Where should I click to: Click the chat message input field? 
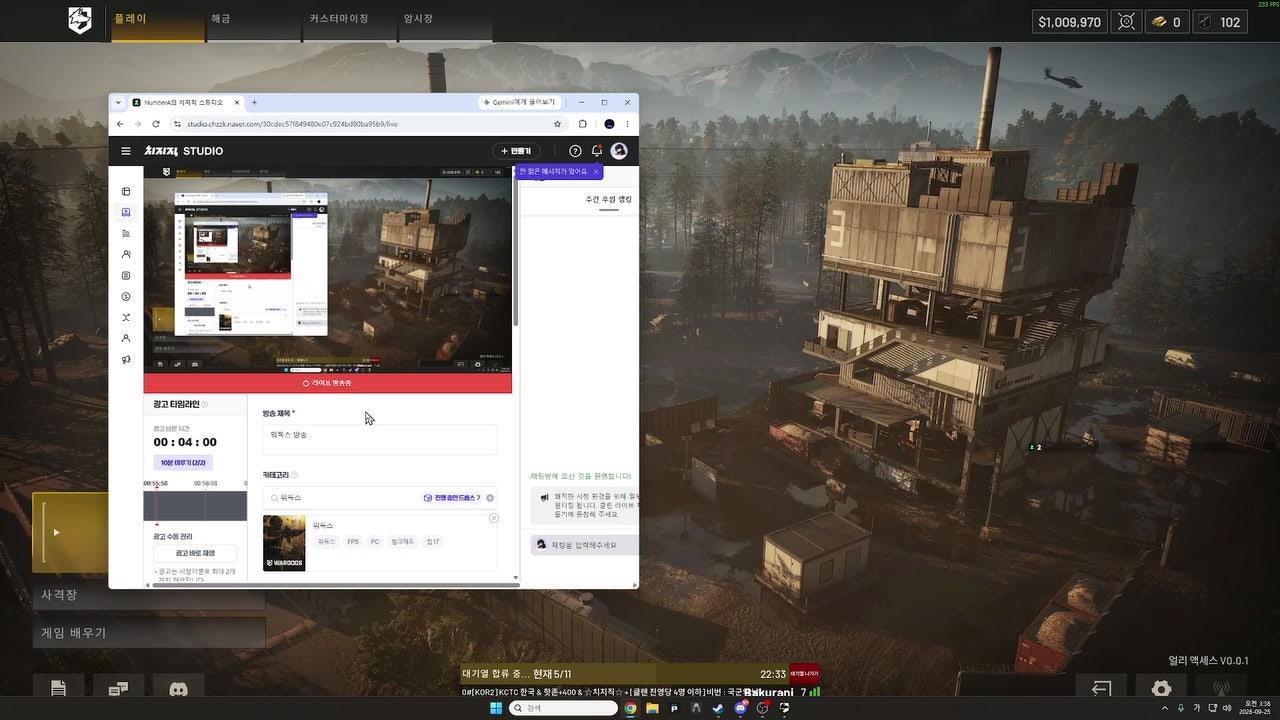coord(584,545)
